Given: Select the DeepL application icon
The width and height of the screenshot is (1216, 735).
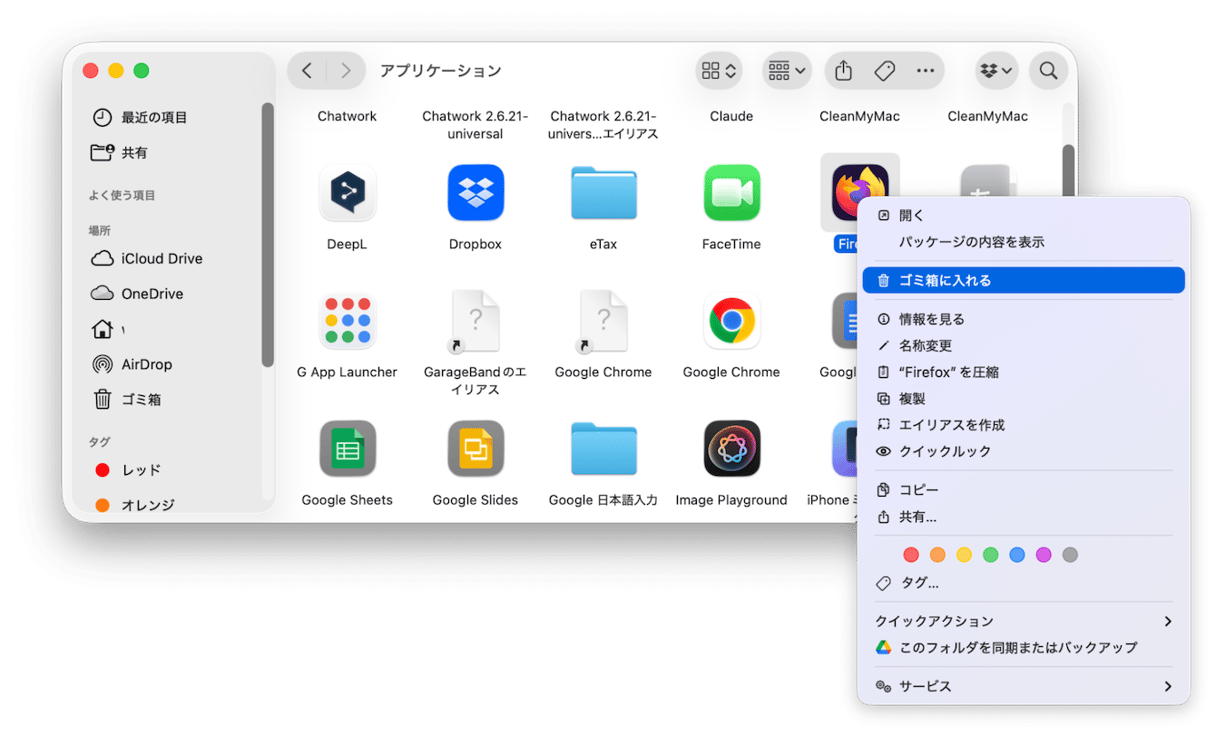Looking at the screenshot, I should pos(347,192).
